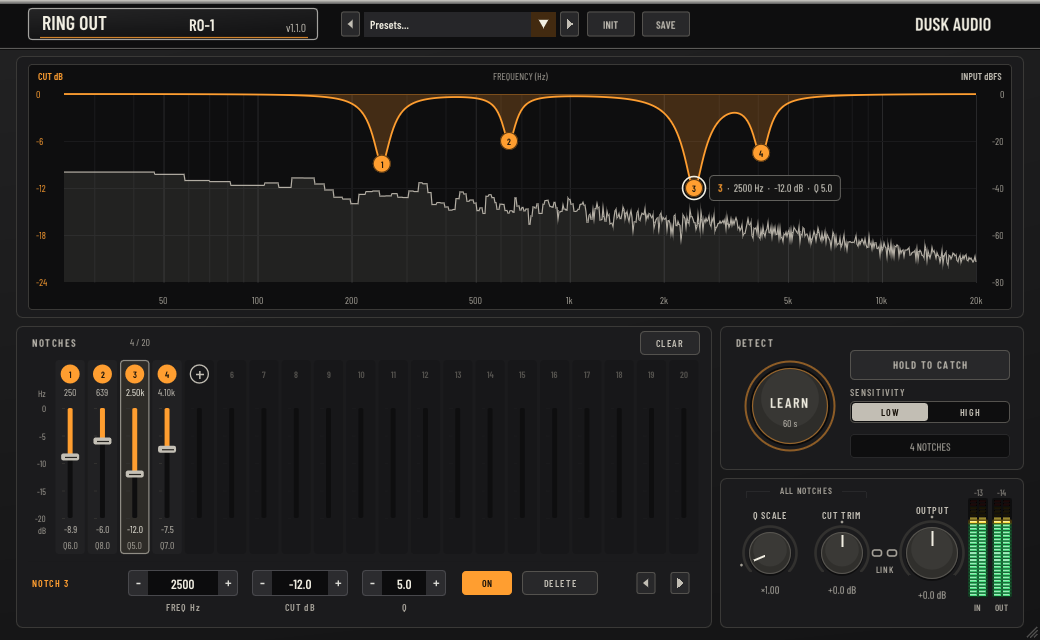Select notch 3 badge in strip list
Image resolution: width=1040 pixels, height=640 pixels.
pos(135,374)
